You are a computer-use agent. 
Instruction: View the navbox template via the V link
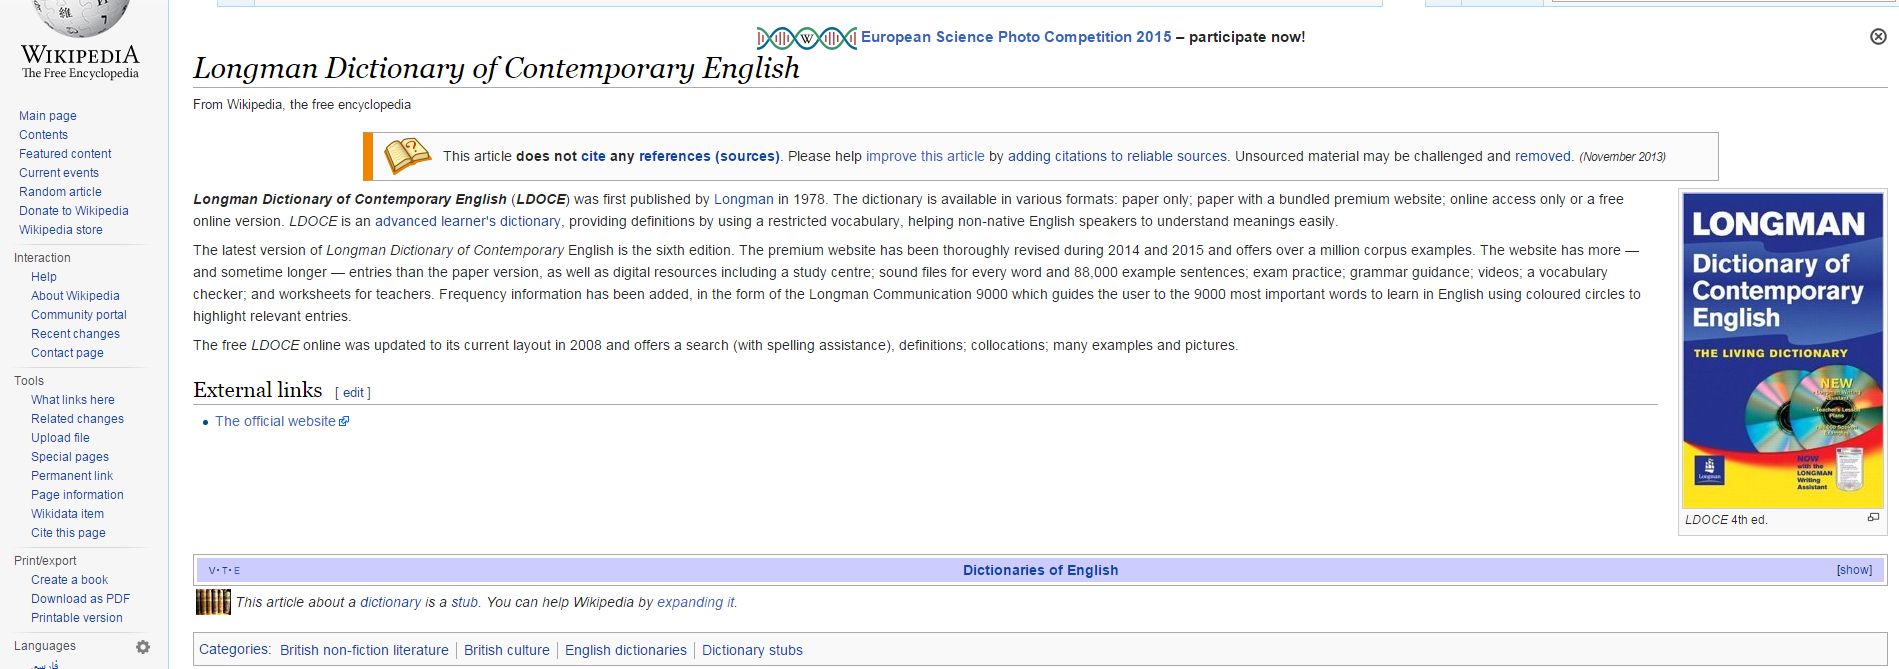click(212, 570)
